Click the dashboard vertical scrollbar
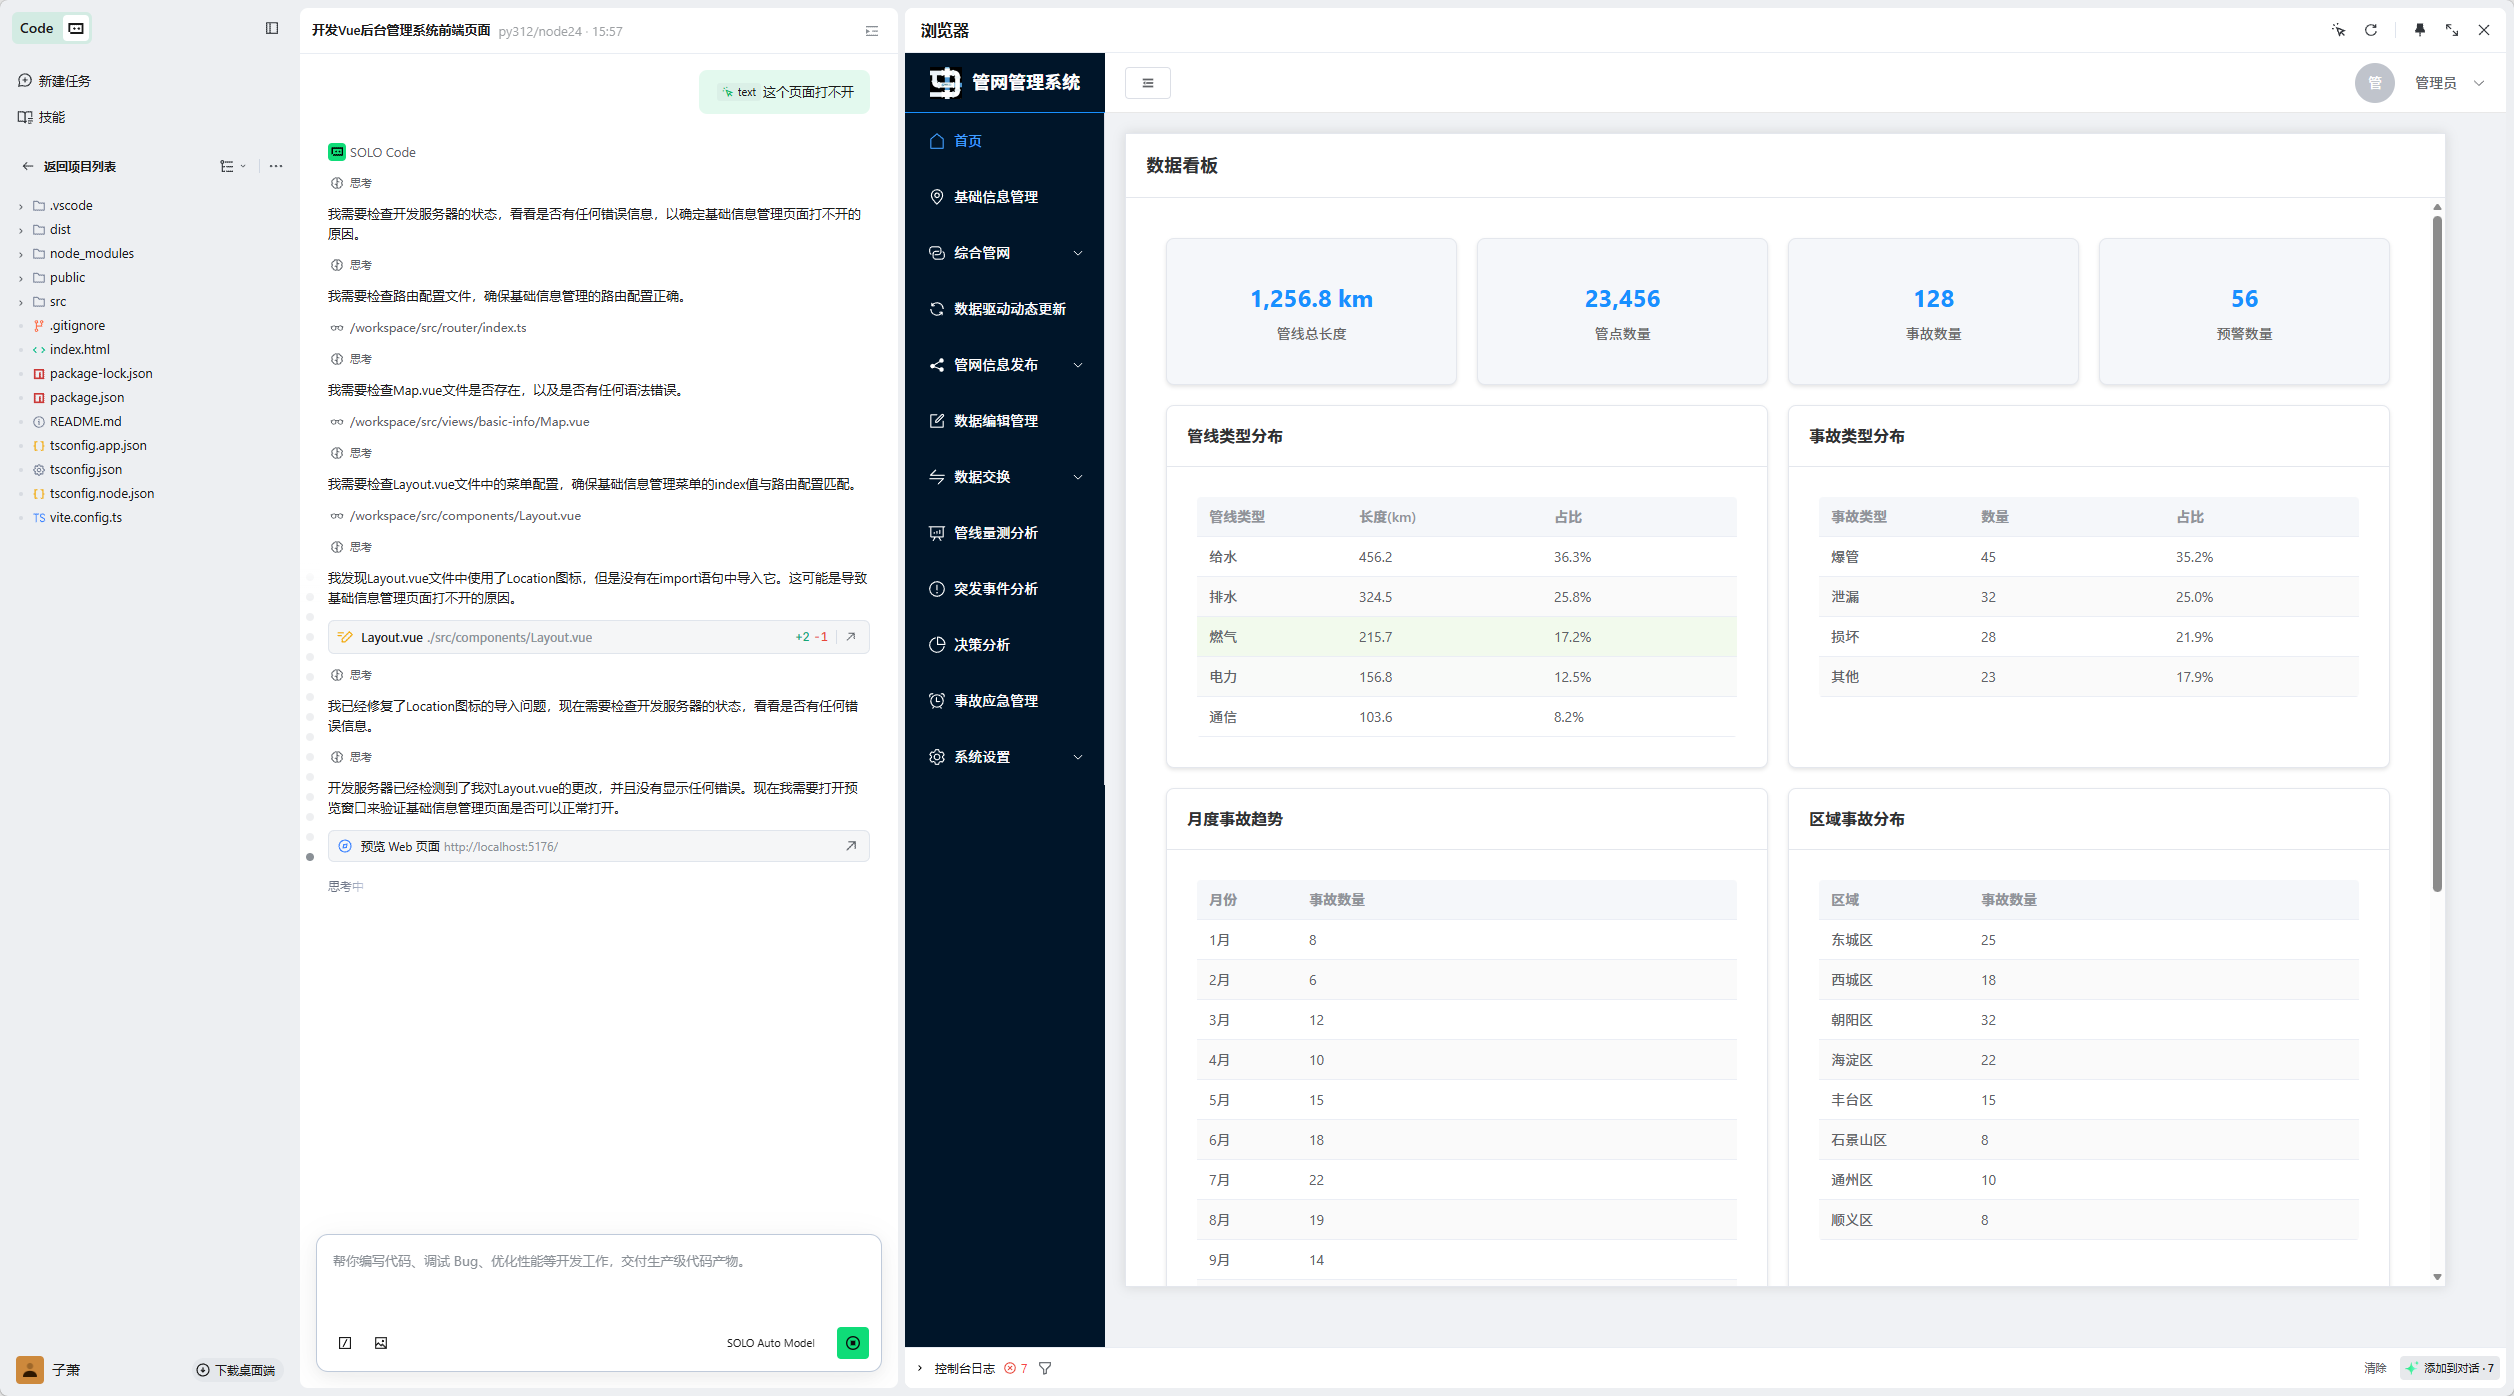This screenshot has height=1396, width=2514. pos(2437,550)
